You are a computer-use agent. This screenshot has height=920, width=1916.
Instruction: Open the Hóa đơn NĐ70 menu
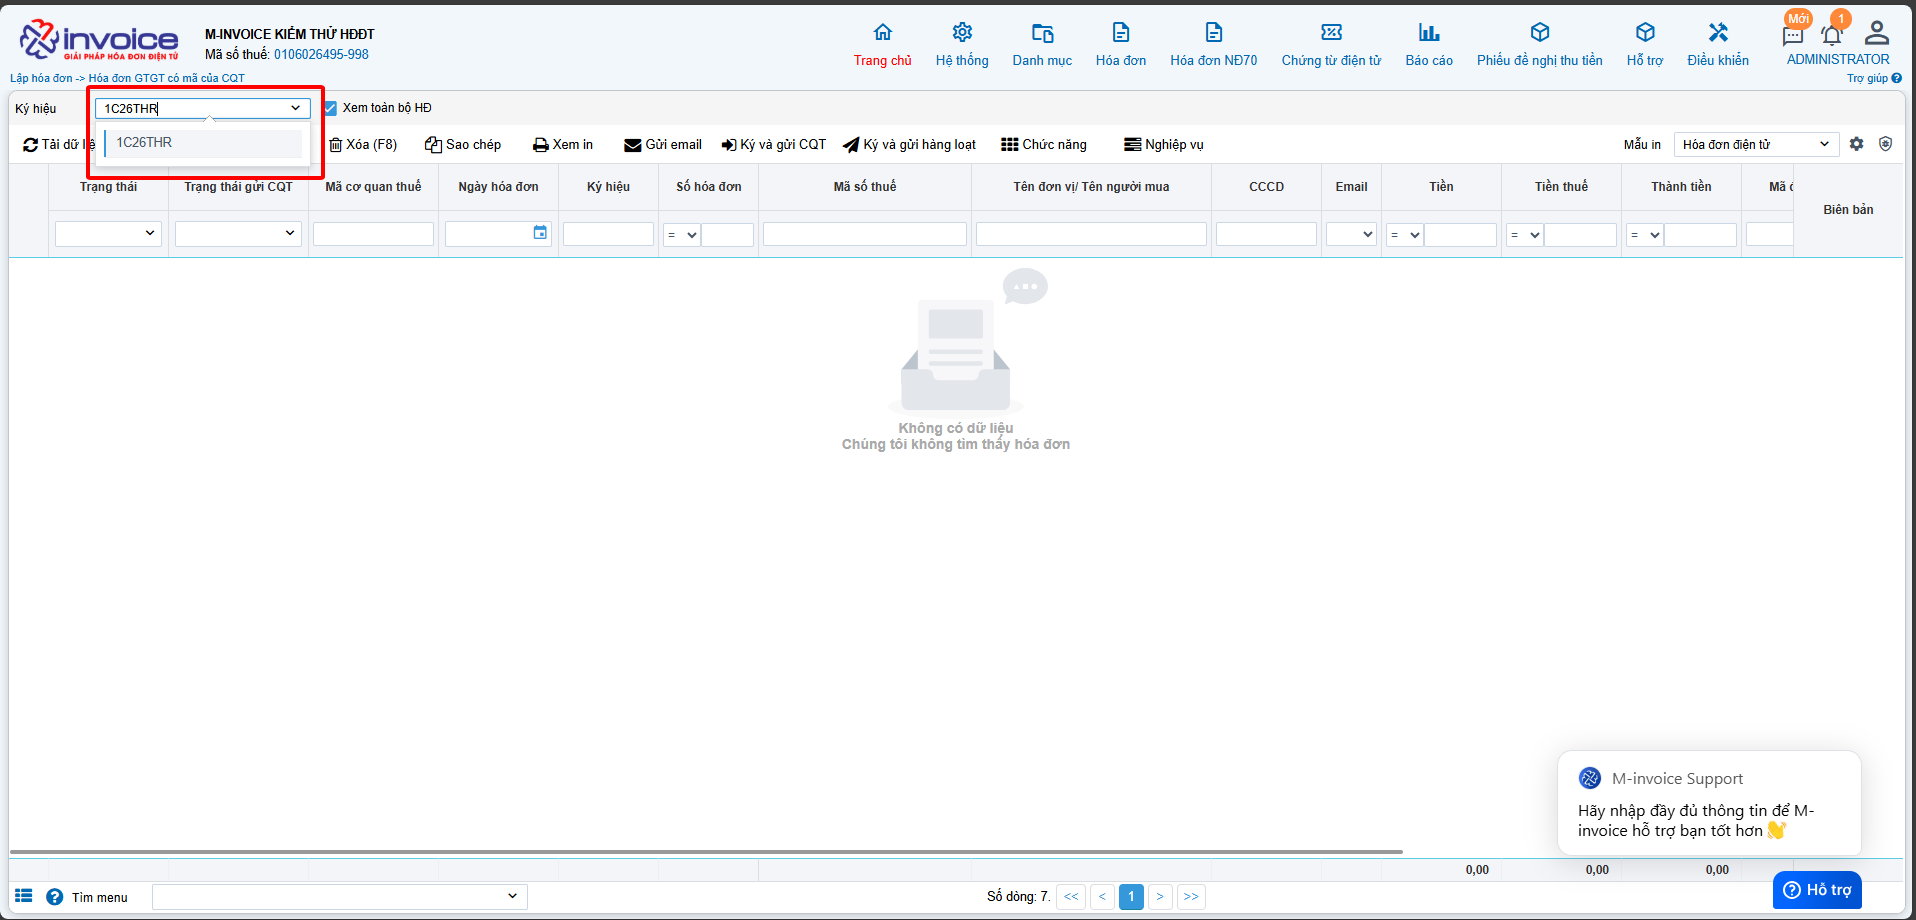(x=1213, y=45)
